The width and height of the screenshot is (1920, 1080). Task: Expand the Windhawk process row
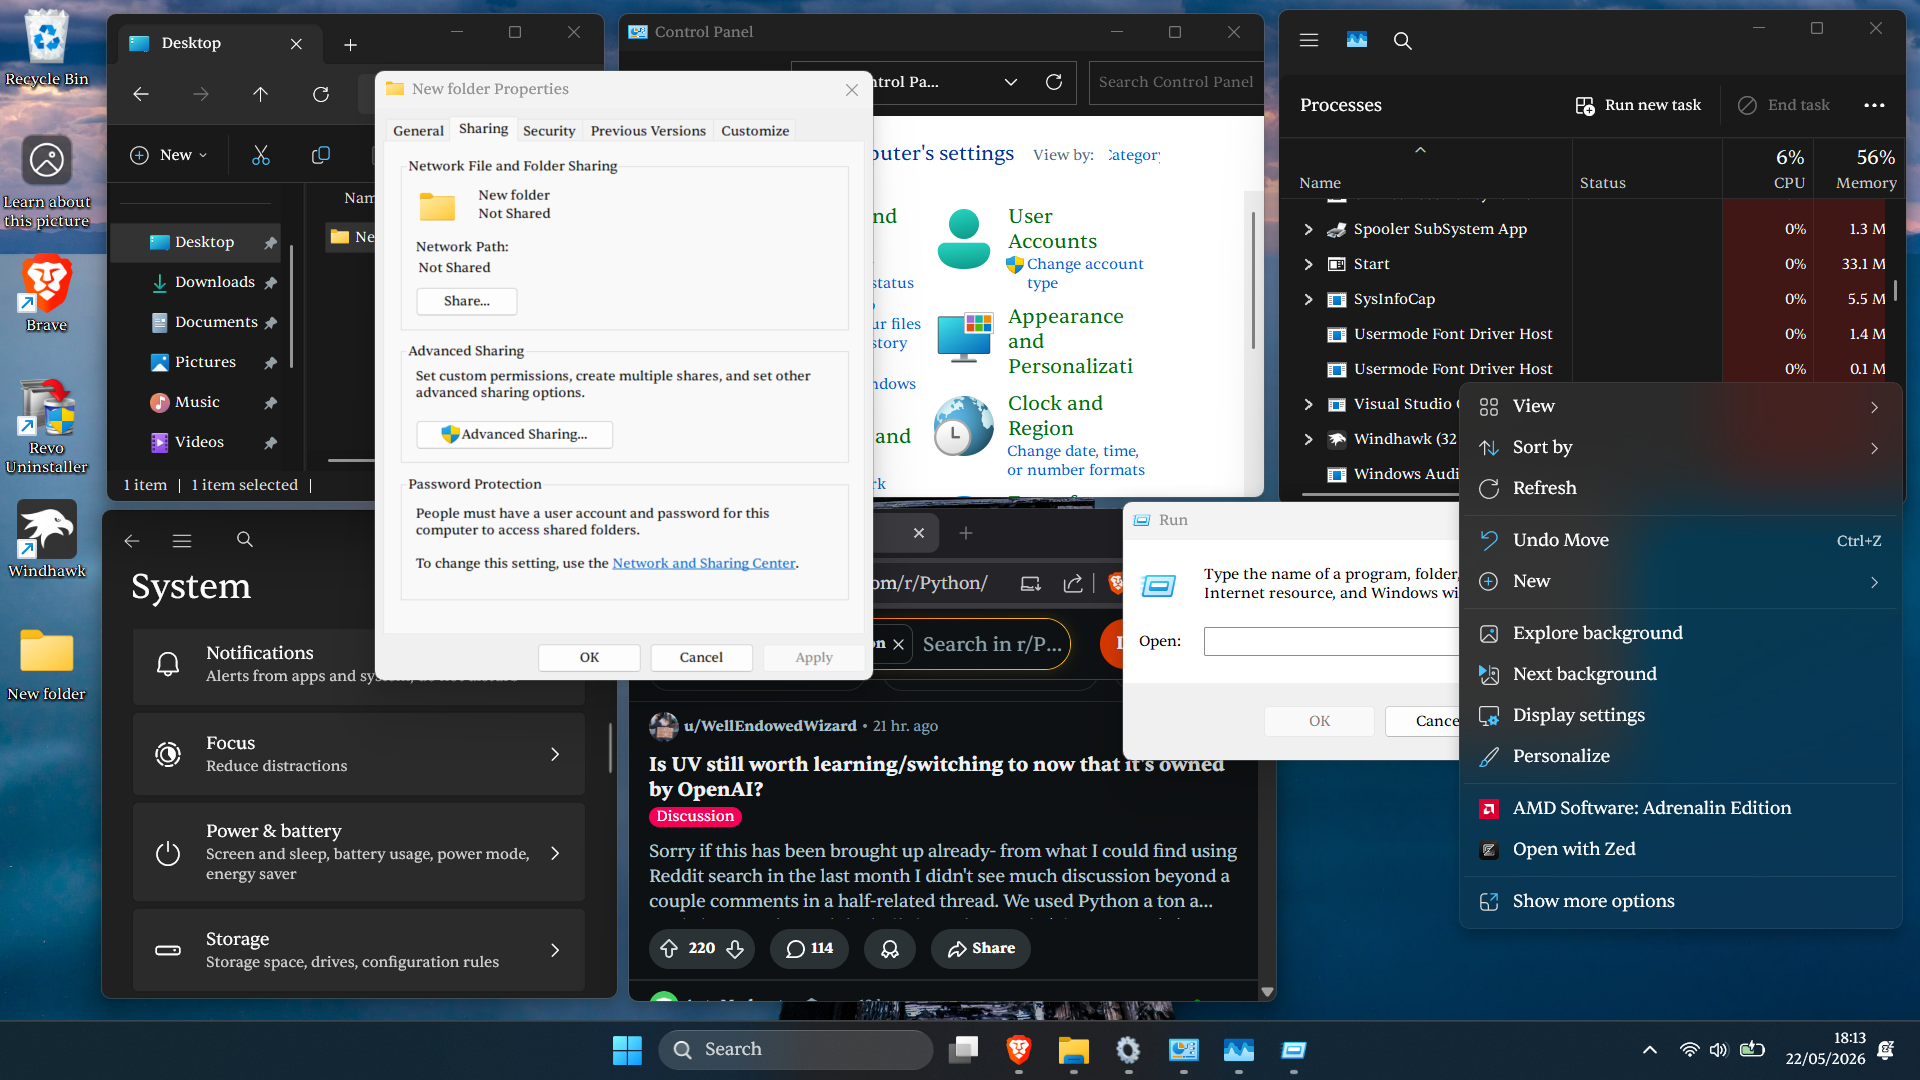point(1308,439)
